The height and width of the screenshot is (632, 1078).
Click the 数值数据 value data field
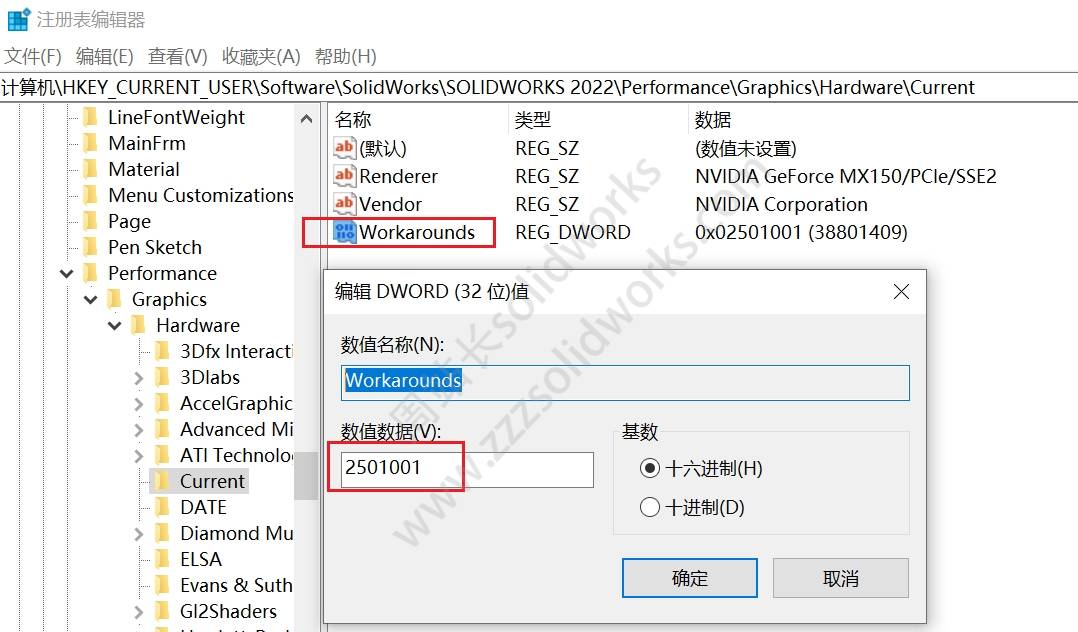(467, 469)
